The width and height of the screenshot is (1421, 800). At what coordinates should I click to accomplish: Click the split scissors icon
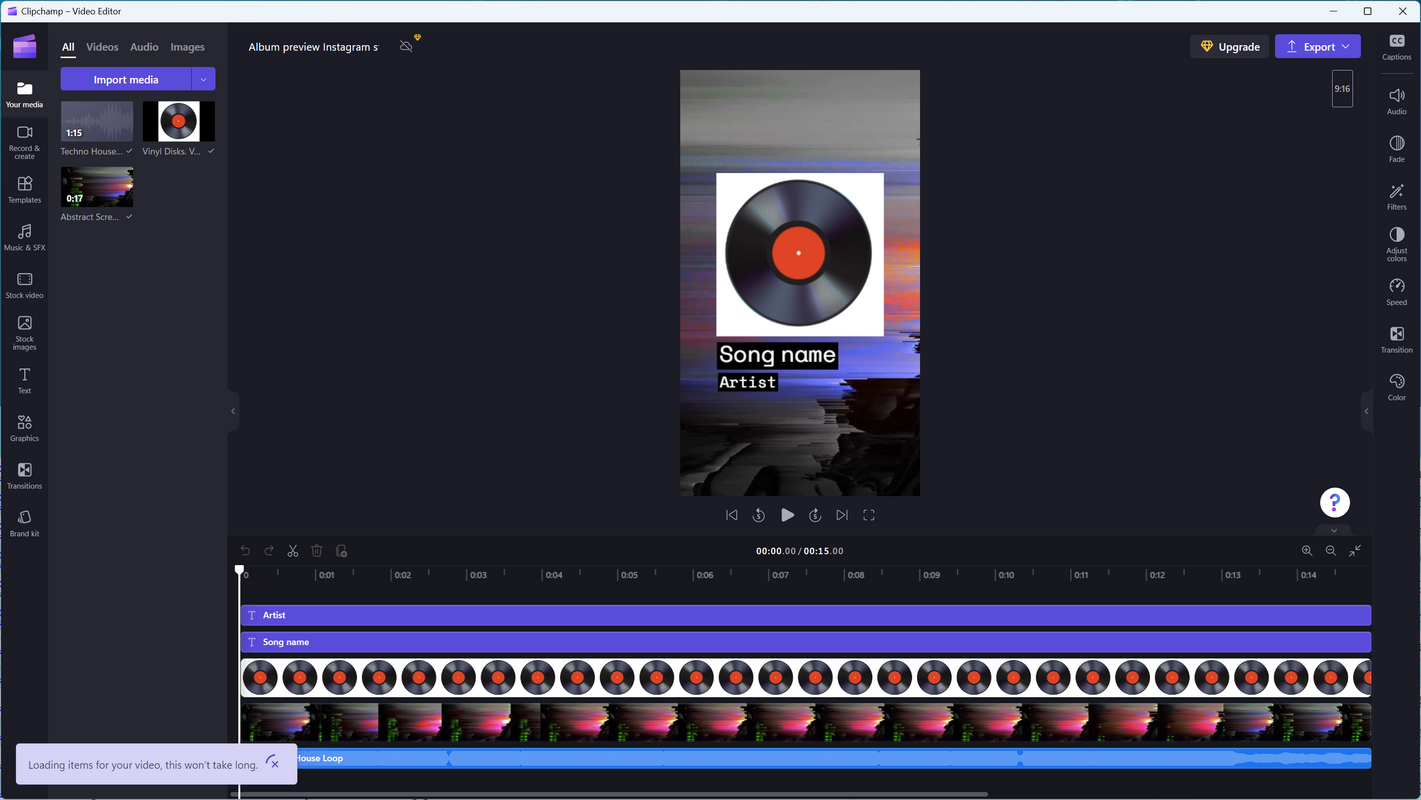293,551
